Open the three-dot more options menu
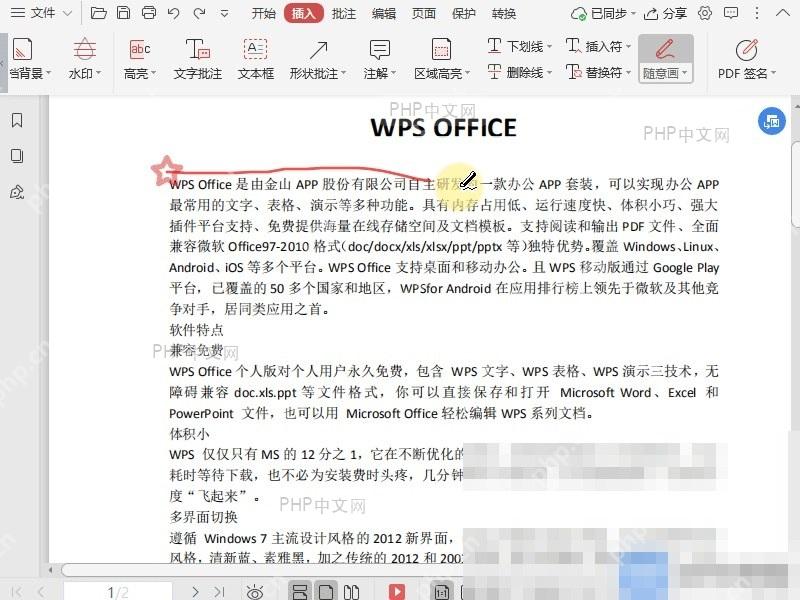 coord(757,13)
